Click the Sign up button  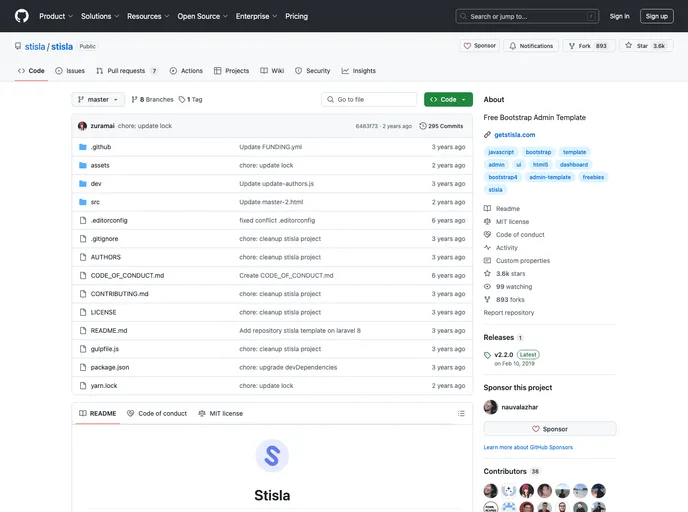tap(656, 16)
